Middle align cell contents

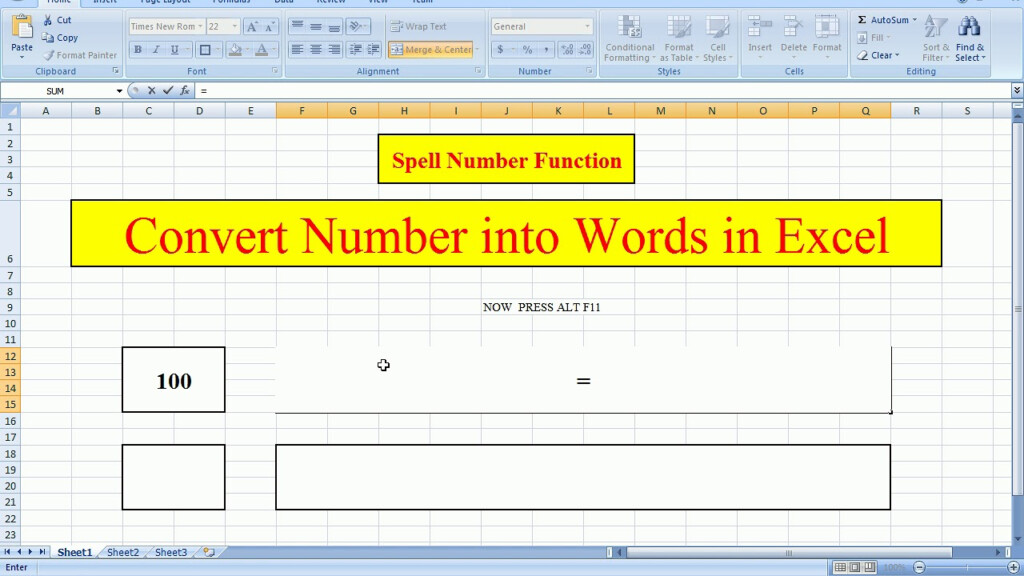click(315, 27)
